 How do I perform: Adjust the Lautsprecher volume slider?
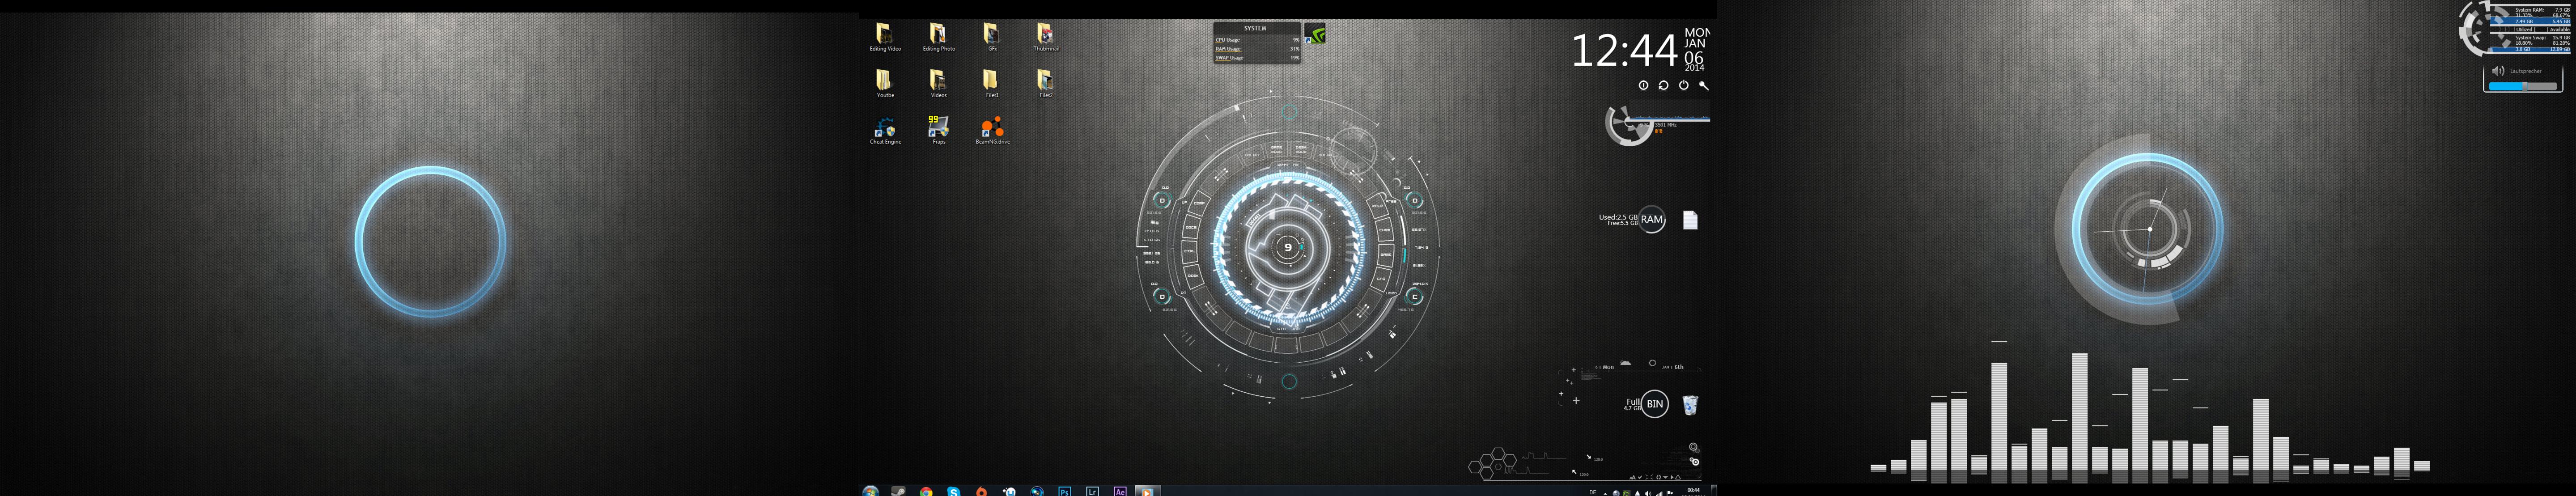[2523, 86]
